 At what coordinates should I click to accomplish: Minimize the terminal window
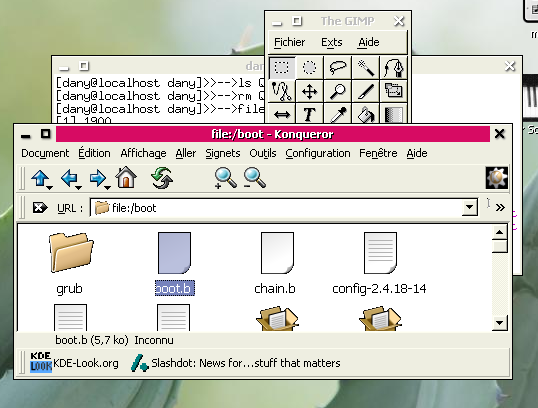pyautogui.click(x=64, y=68)
